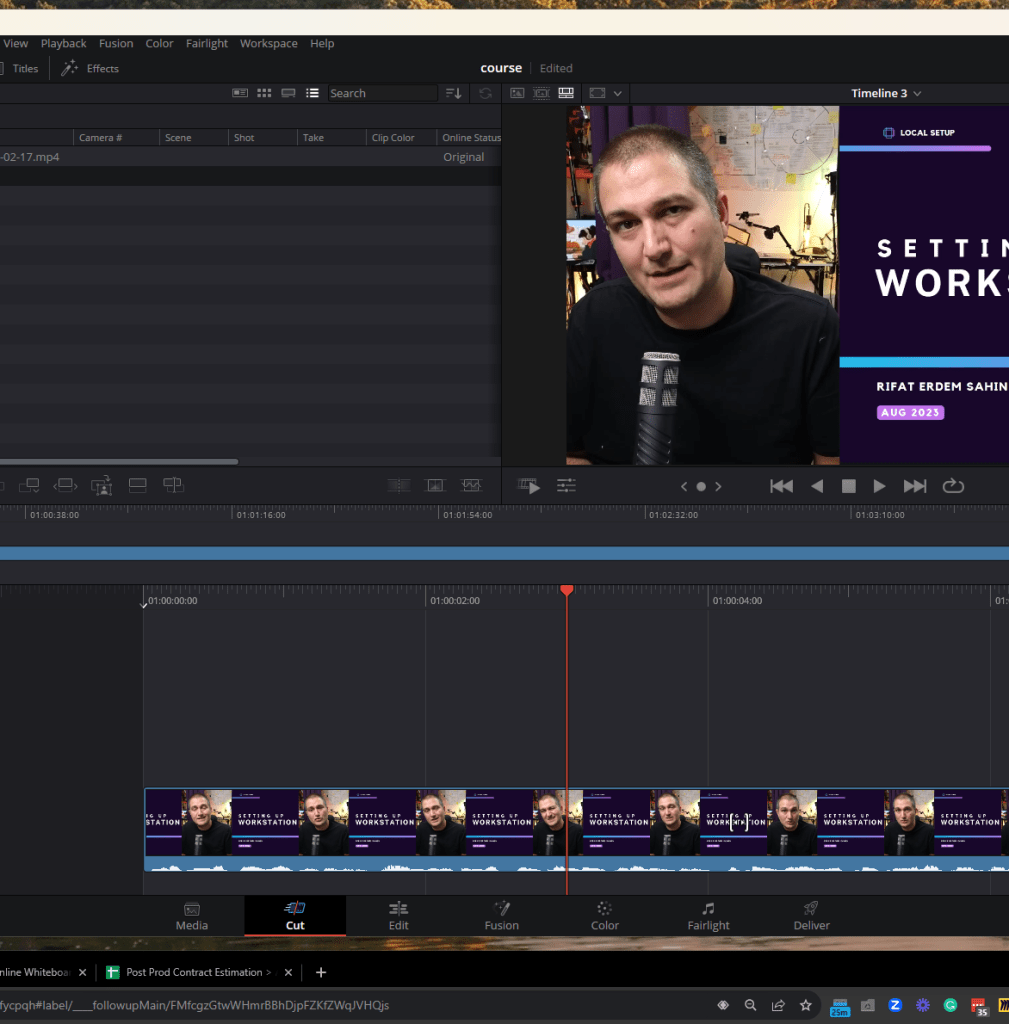This screenshot has height=1024, width=1009.
Task: Click the sync/refresh icon beside sort
Action: tap(485, 93)
